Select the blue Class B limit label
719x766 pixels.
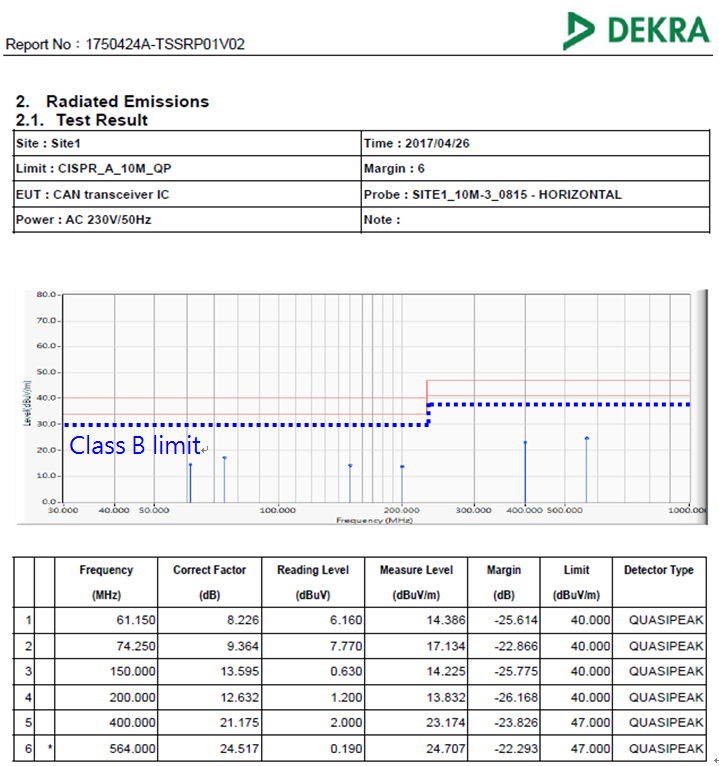(134, 445)
